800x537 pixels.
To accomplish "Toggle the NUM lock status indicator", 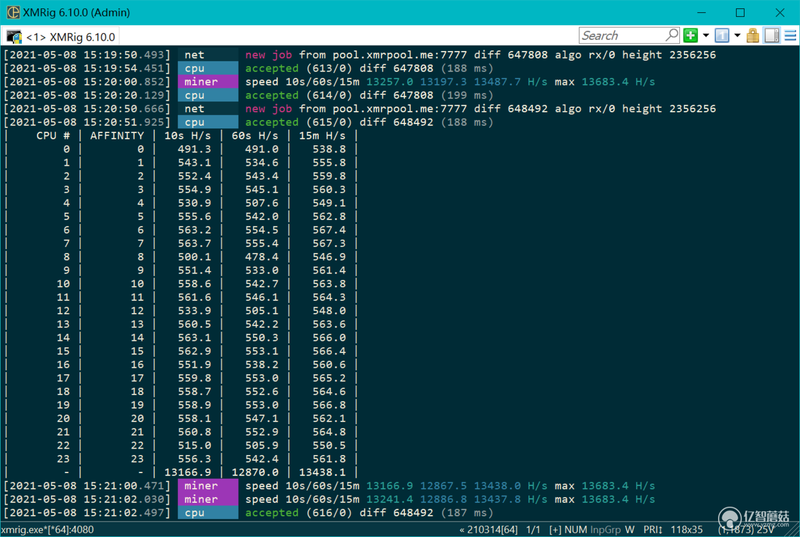I will (576, 530).
